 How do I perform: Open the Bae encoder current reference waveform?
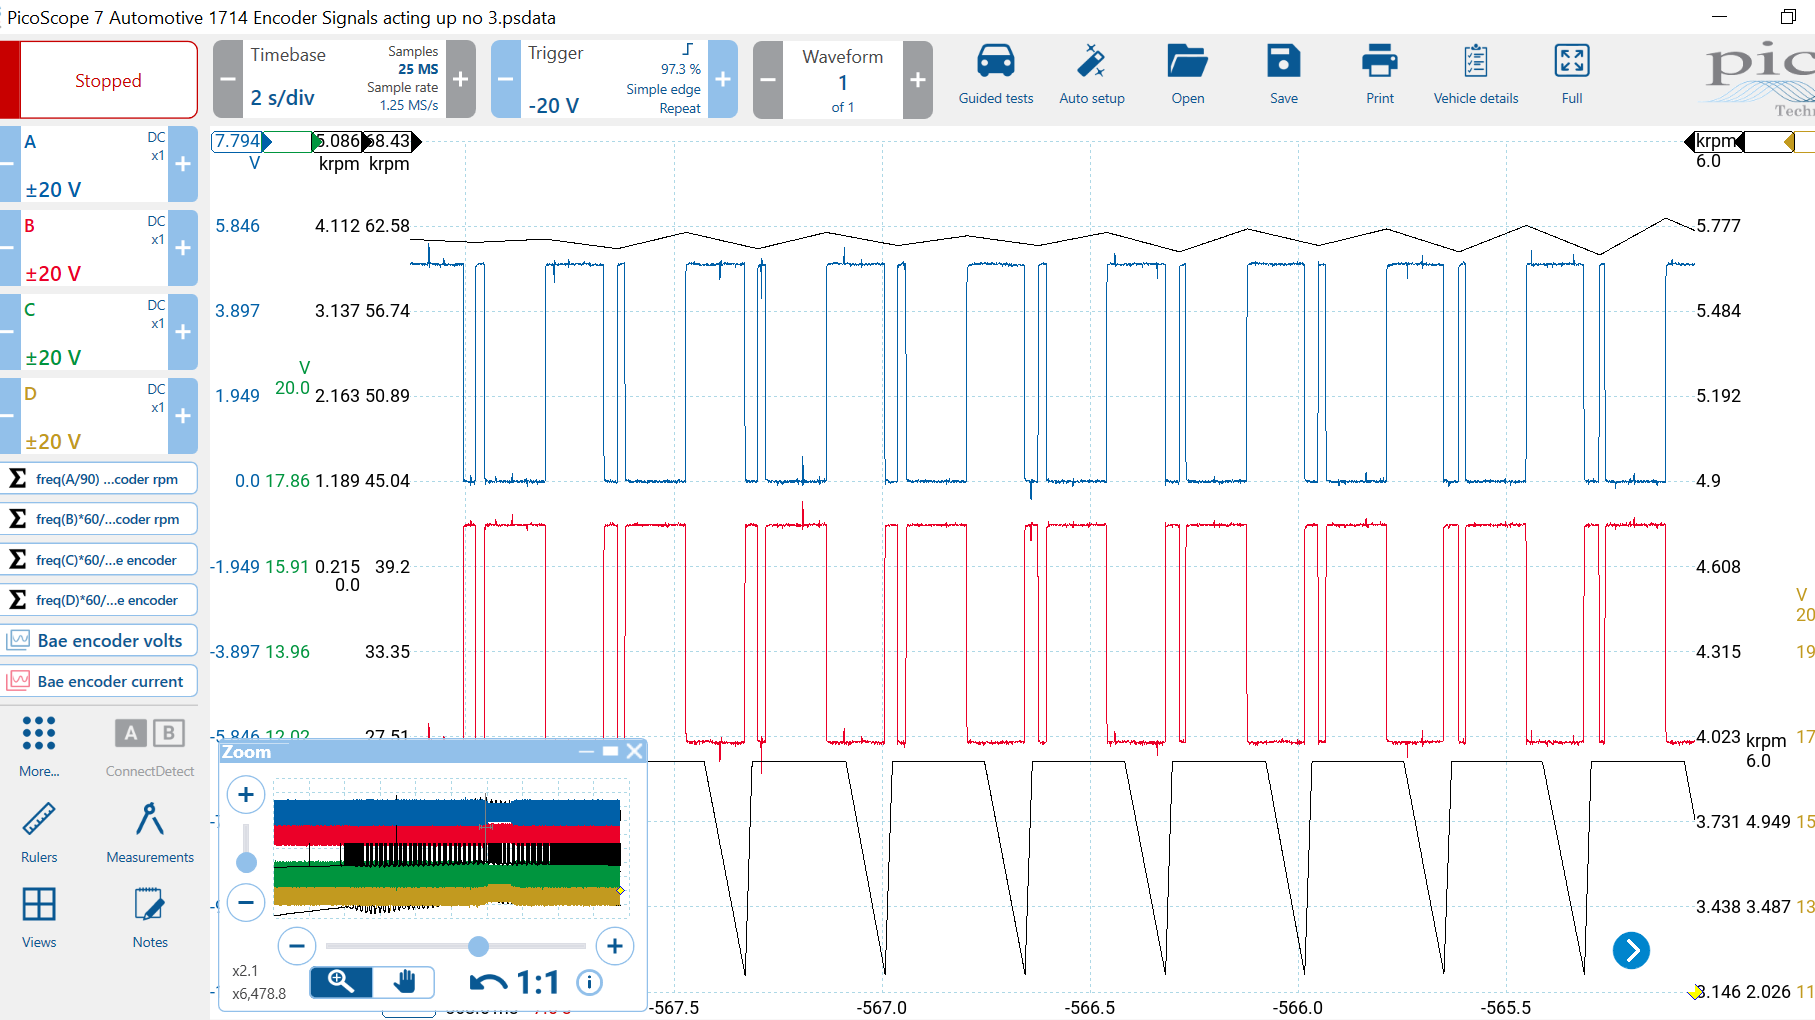coord(100,681)
